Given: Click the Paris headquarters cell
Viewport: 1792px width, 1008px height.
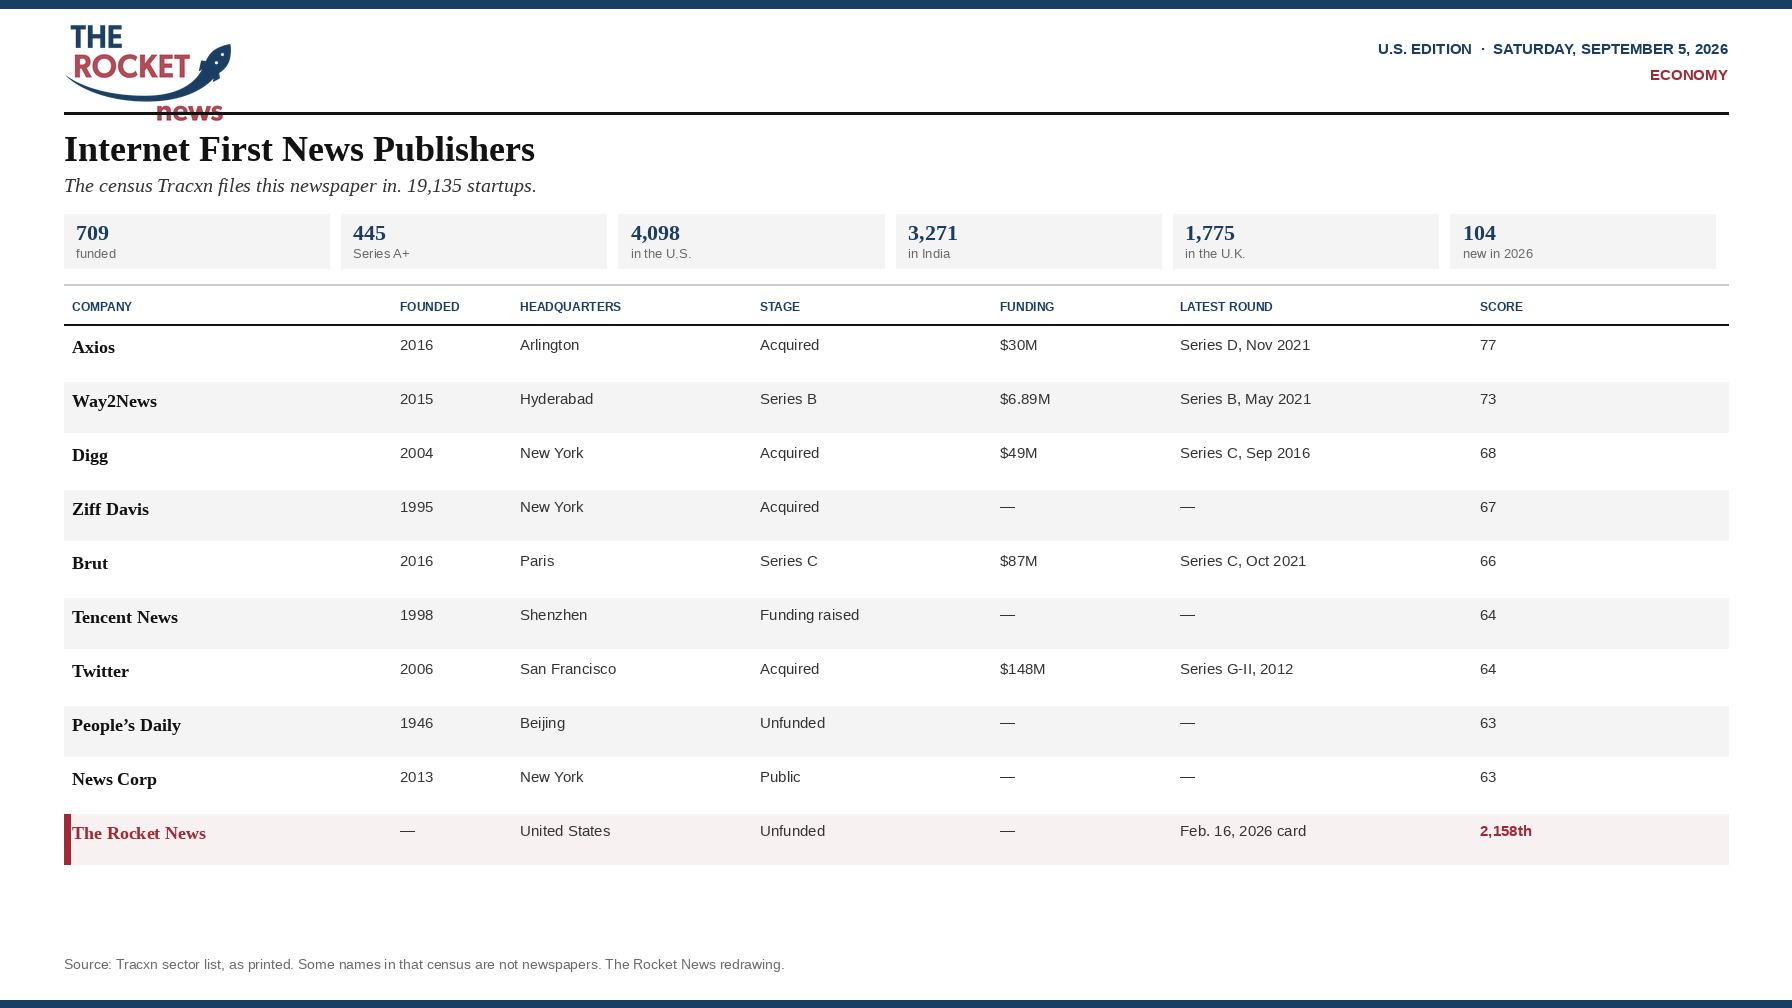Looking at the screenshot, I should (537, 561).
